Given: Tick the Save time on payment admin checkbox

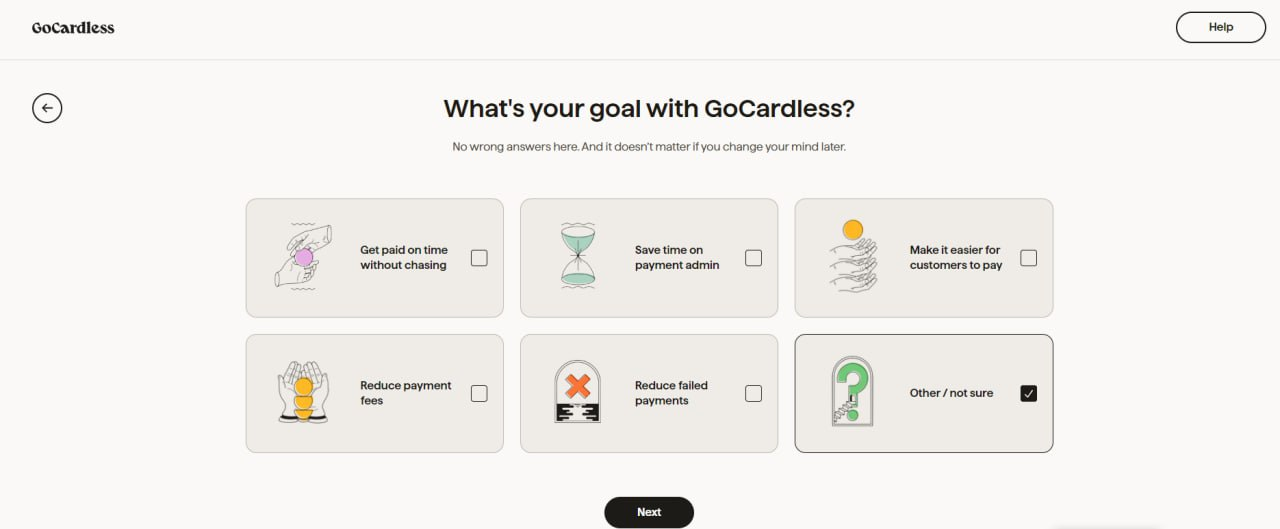Looking at the screenshot, I should (x=754, y=258).
